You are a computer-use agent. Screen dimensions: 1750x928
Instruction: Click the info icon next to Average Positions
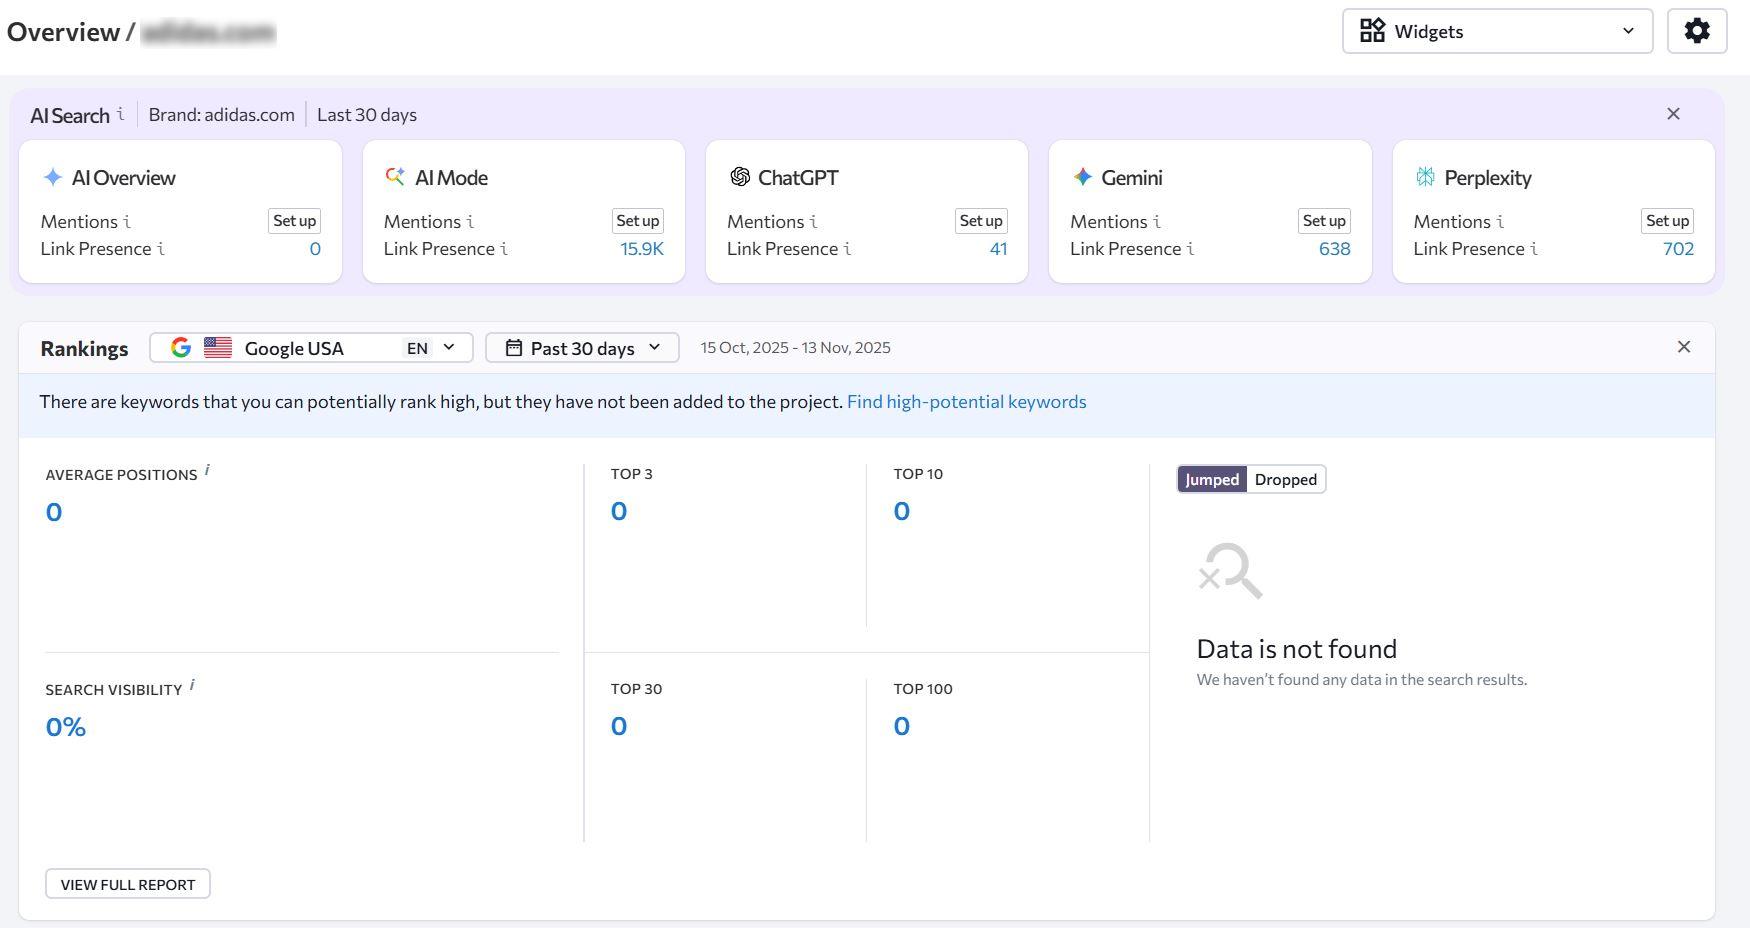tap(209, 471)
